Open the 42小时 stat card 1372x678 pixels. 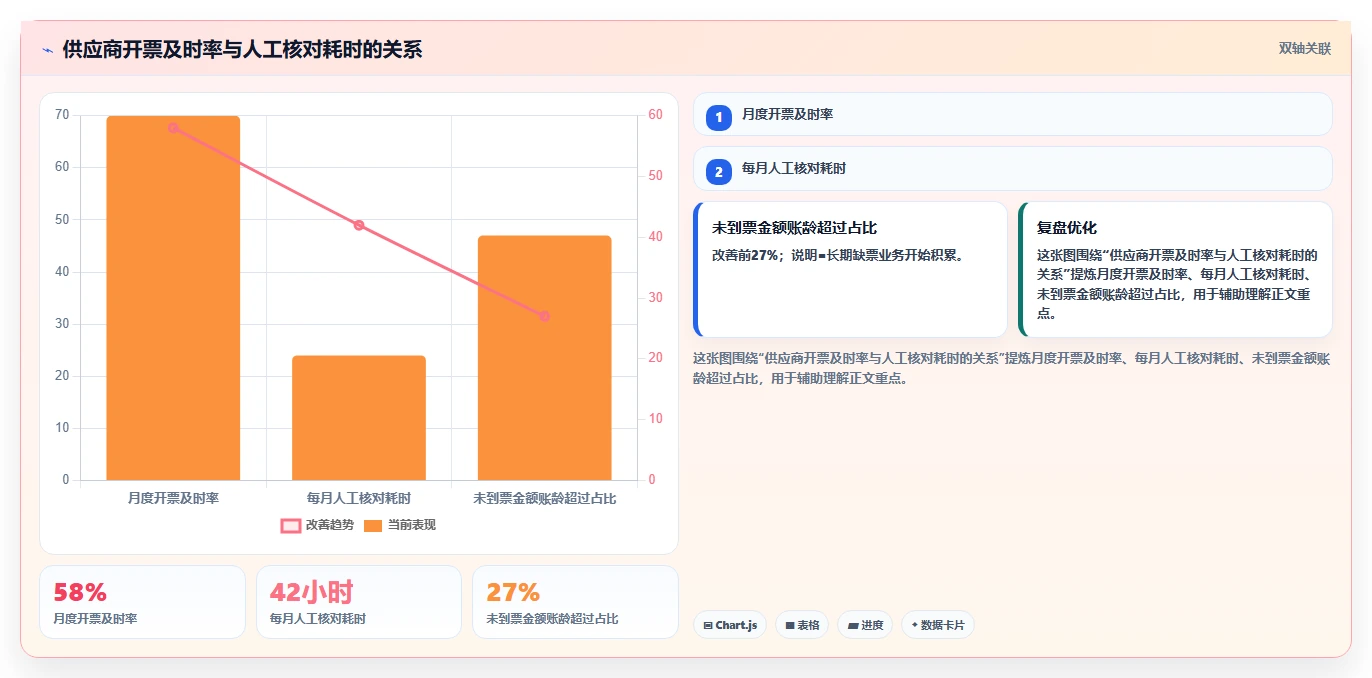pyautogui.click(x=359, y=602)
